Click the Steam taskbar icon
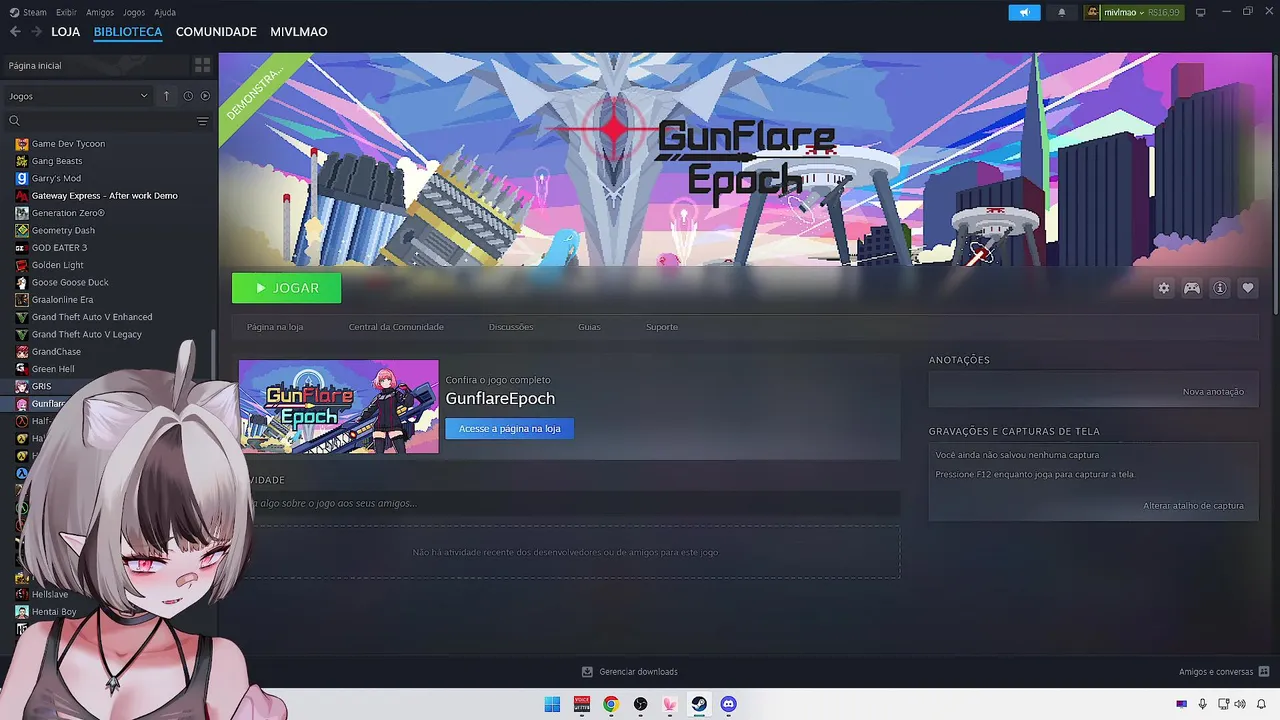The image size is (1280, 720). [699, 704]
